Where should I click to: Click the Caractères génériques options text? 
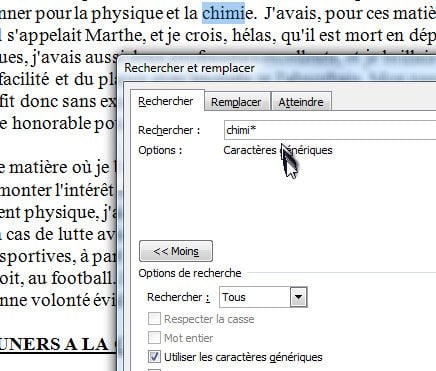(278, 150)
